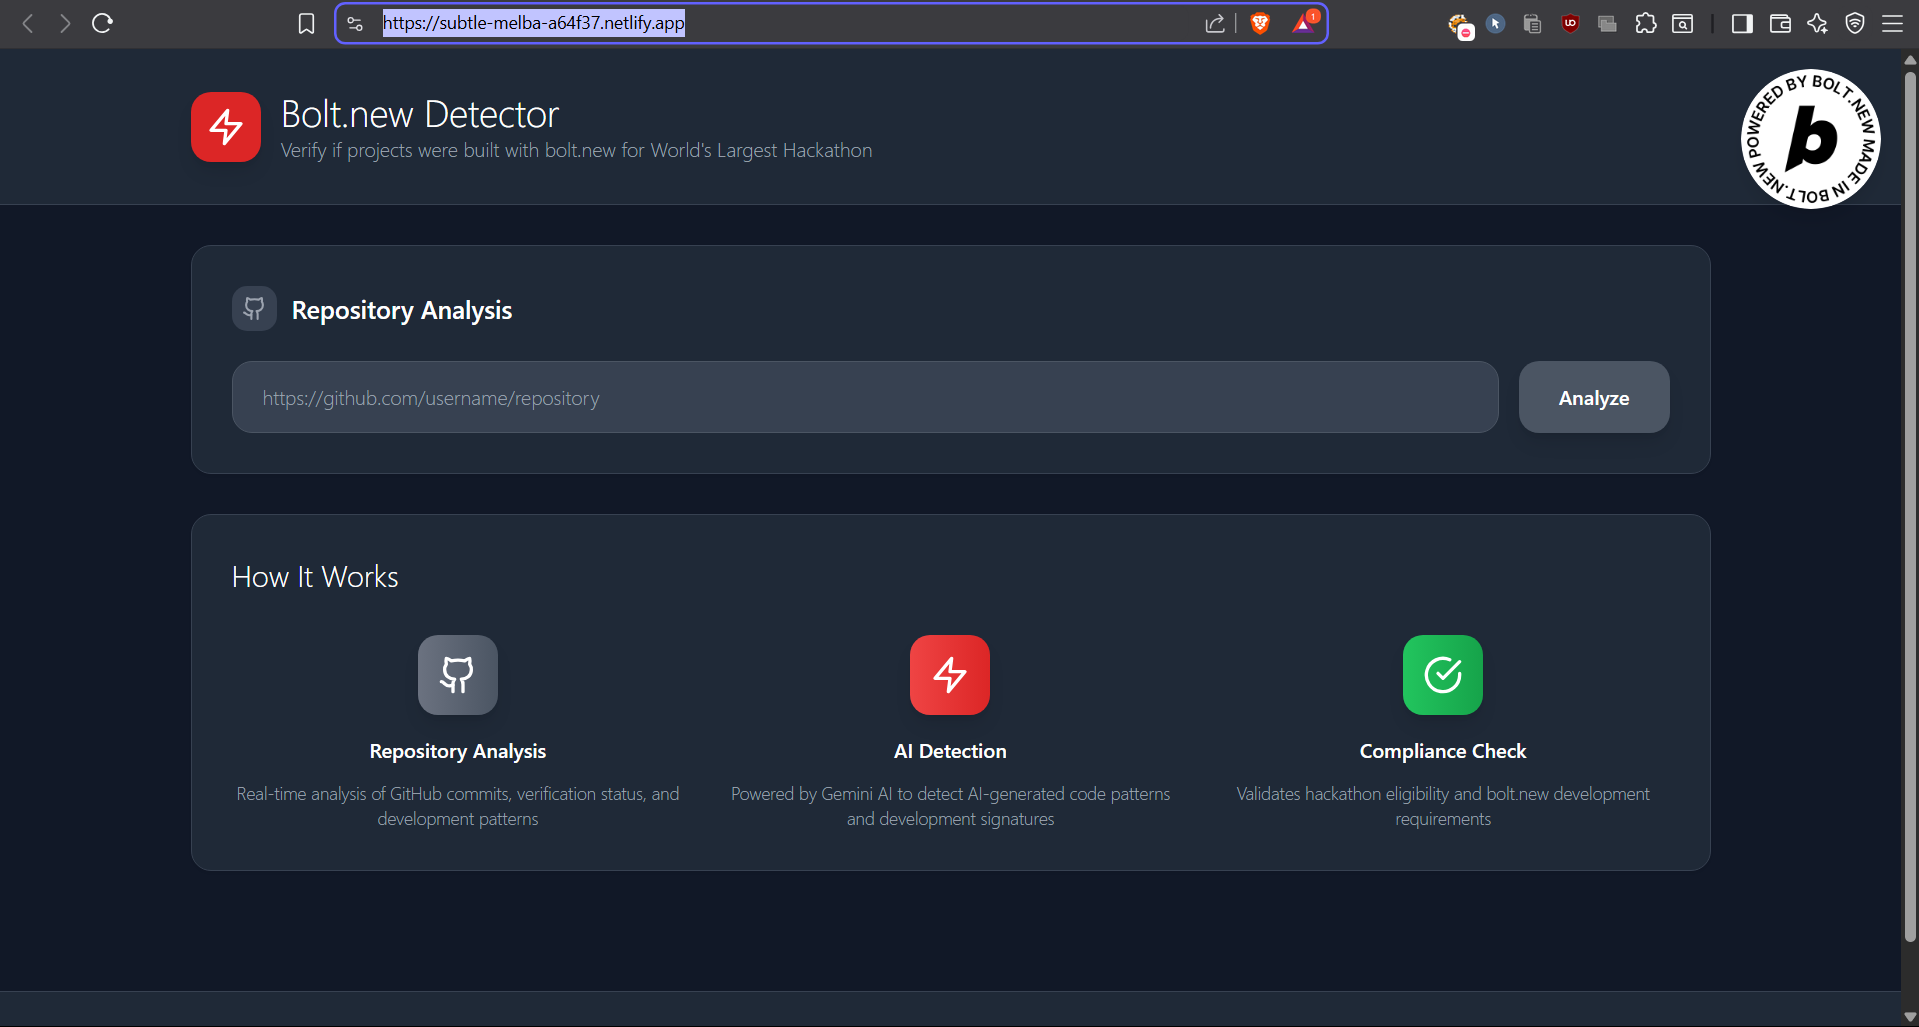The width and height of the screenshot is (1919, 1027).
Task: Click the red Bolt lightning logo in the header
Action: point(226,127)
